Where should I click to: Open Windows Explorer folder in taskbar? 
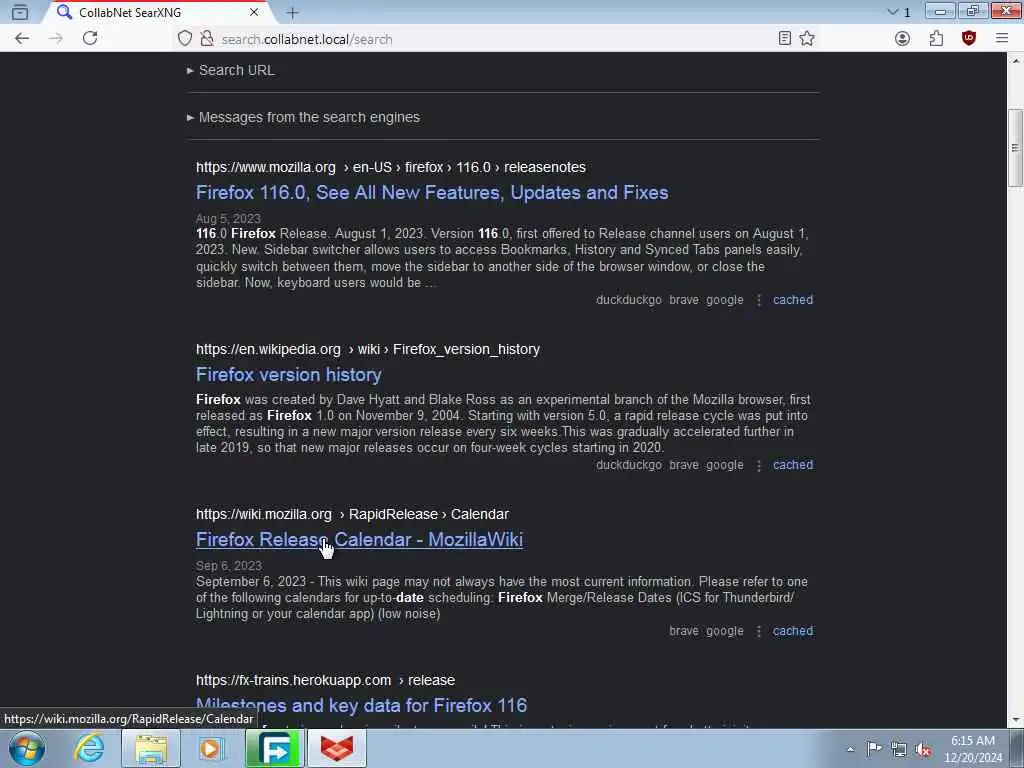point(150,748)
